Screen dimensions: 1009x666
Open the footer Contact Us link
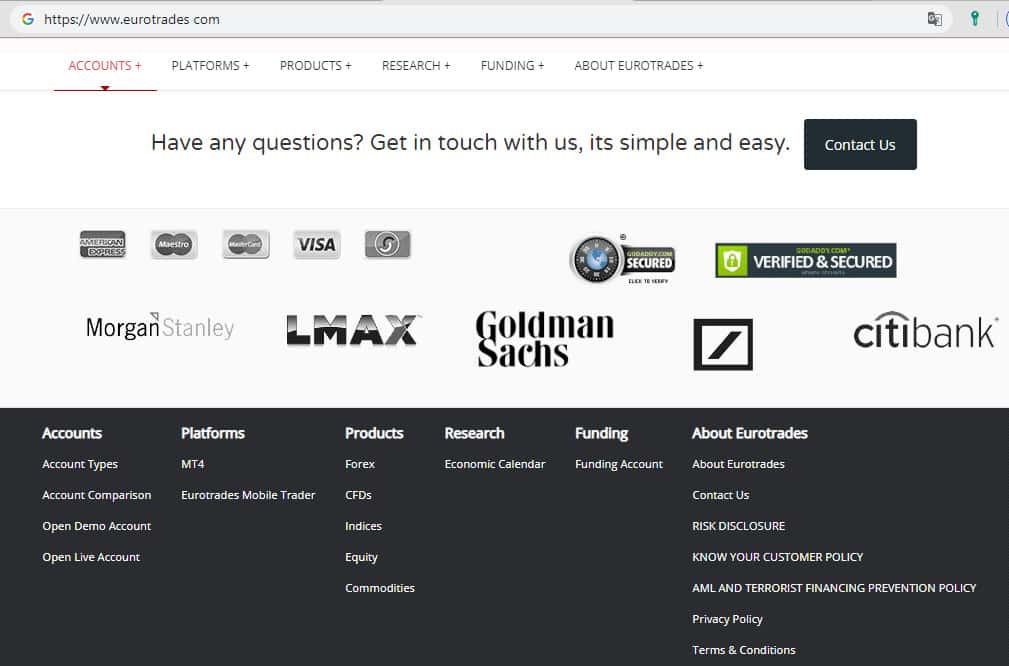pos(721,495)
